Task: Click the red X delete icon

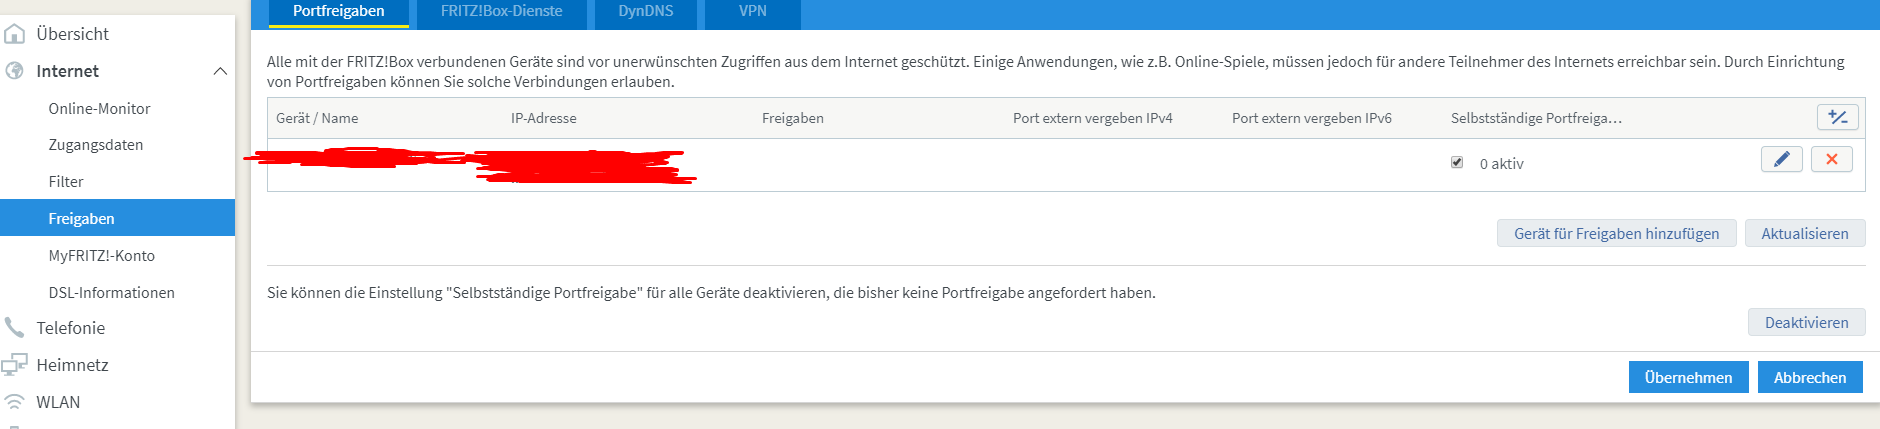Action: 1831,159
